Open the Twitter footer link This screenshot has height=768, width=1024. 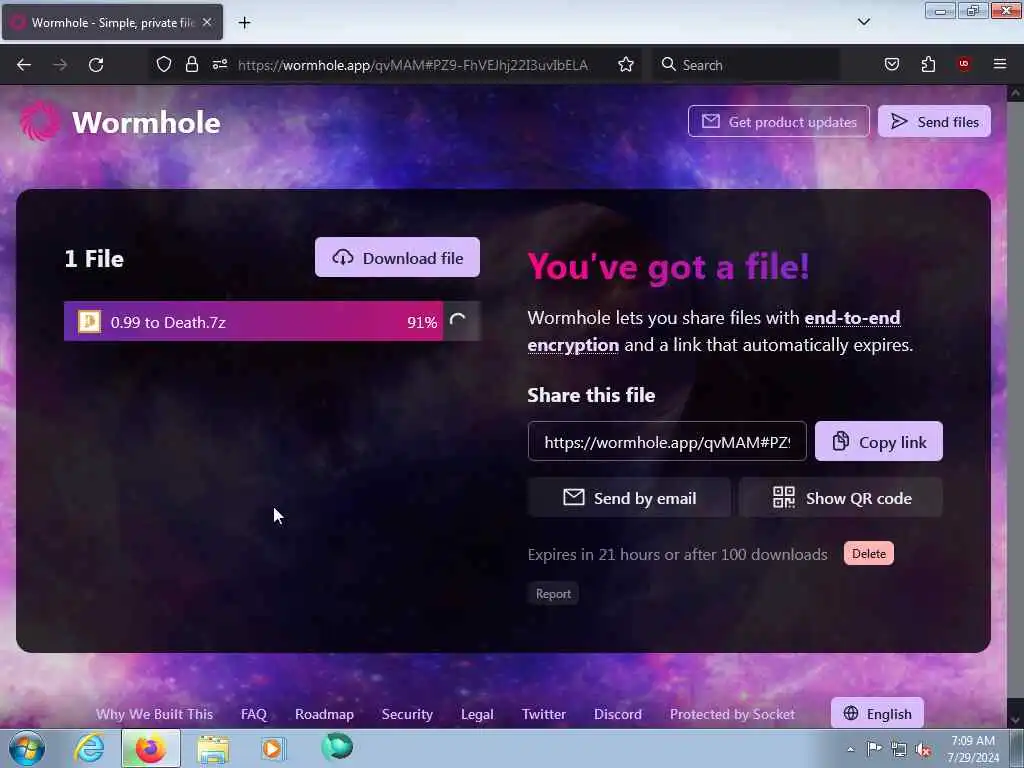pyautogui.click(x=544, y=714)
